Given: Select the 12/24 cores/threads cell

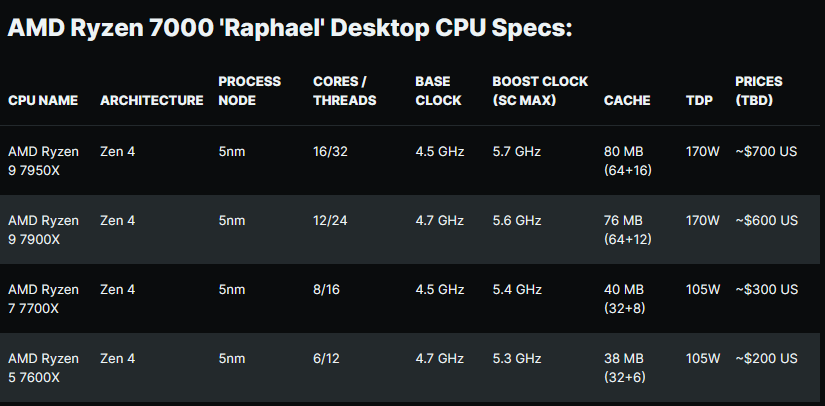Looking at the screenshot, I should pos(330,221).
